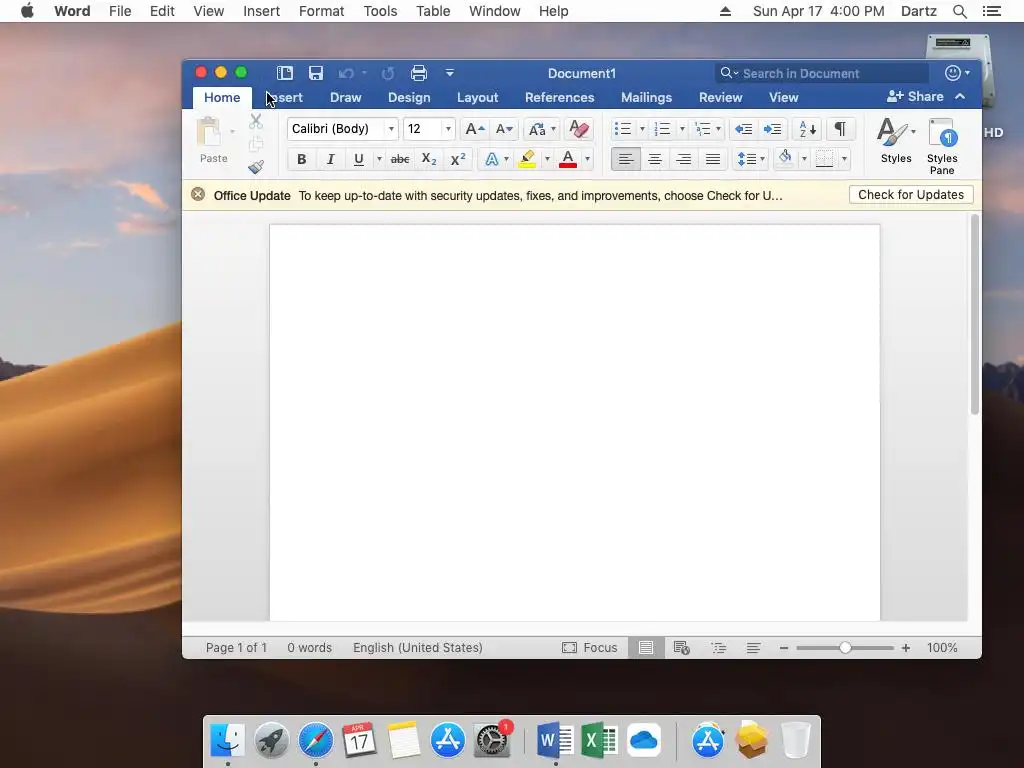
Task: Expand the font color dropdown arrow
Action: coord(587,159)
